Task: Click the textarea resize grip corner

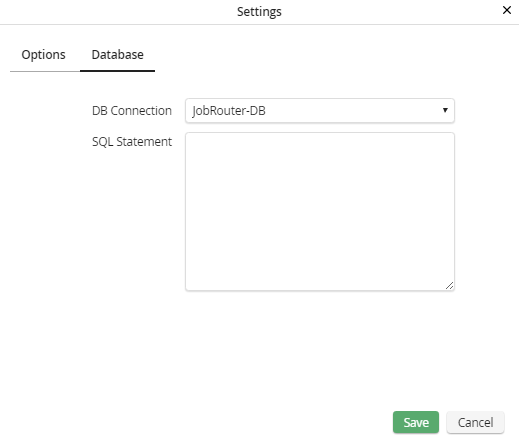Action: coord(449,286)
